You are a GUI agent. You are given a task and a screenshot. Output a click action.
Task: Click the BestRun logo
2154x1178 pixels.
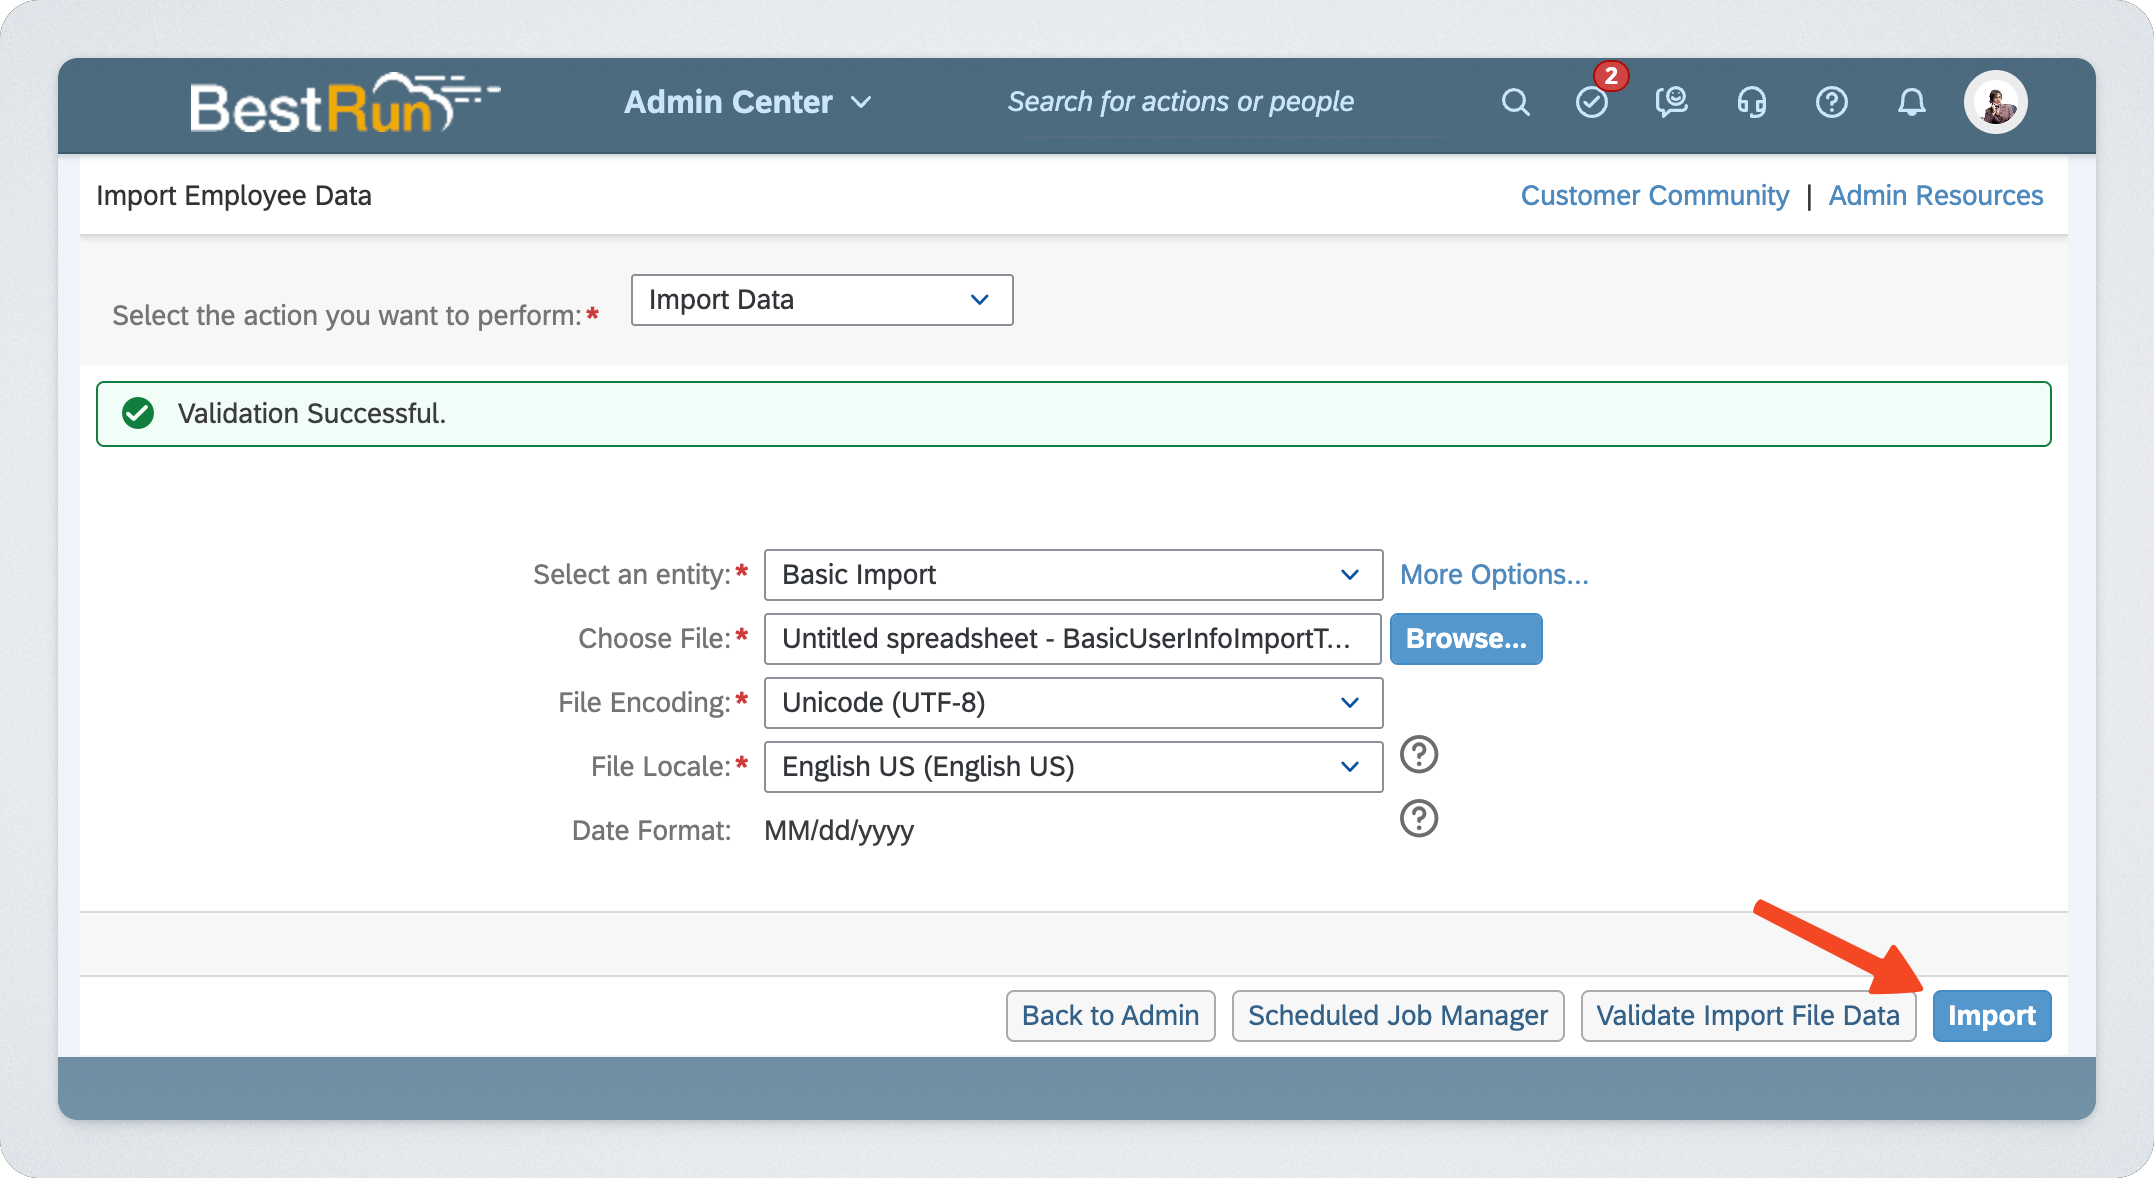pyautogui.click(x=343, y=104)
